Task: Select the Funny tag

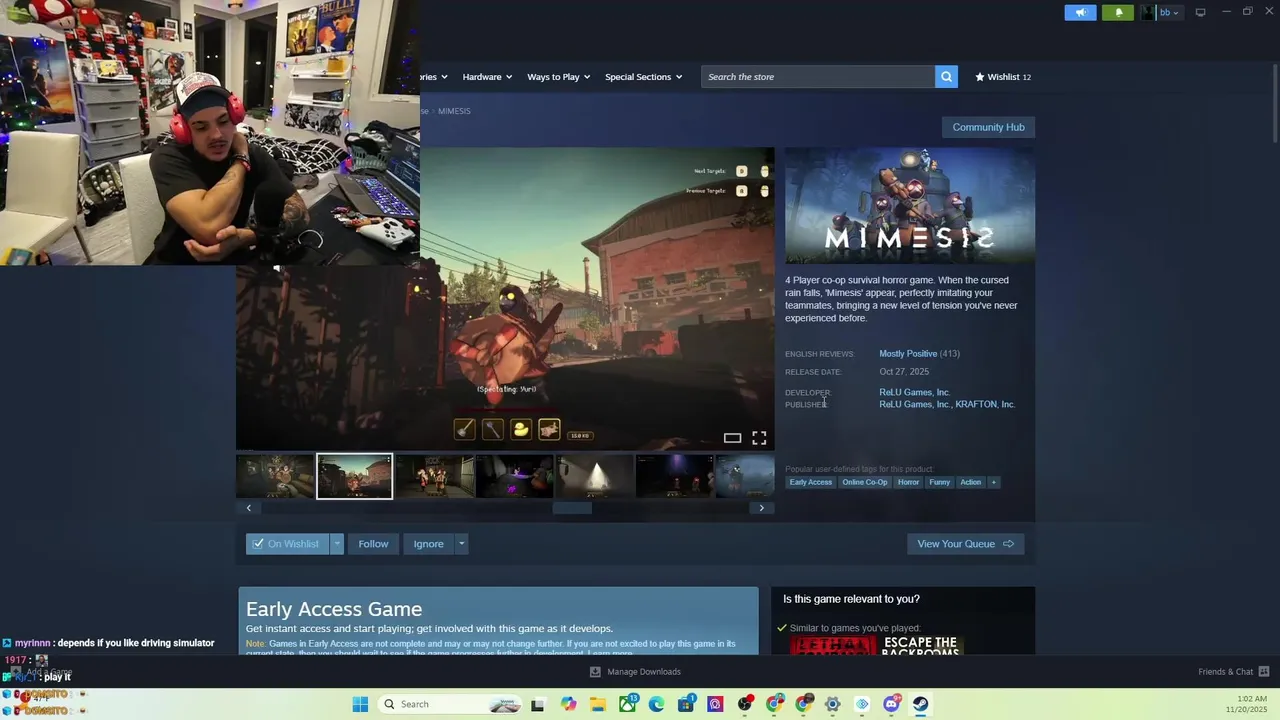Action: point(939,482)
